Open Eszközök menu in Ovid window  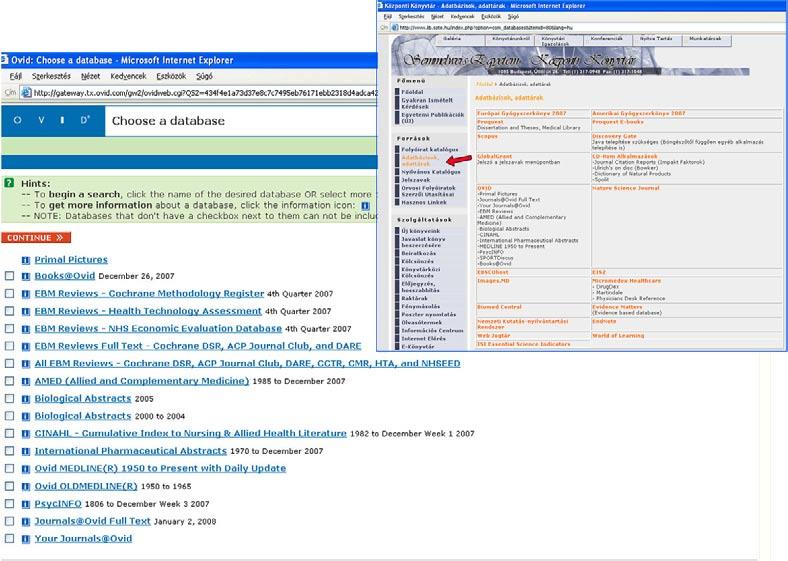click(x=171, y=76)
